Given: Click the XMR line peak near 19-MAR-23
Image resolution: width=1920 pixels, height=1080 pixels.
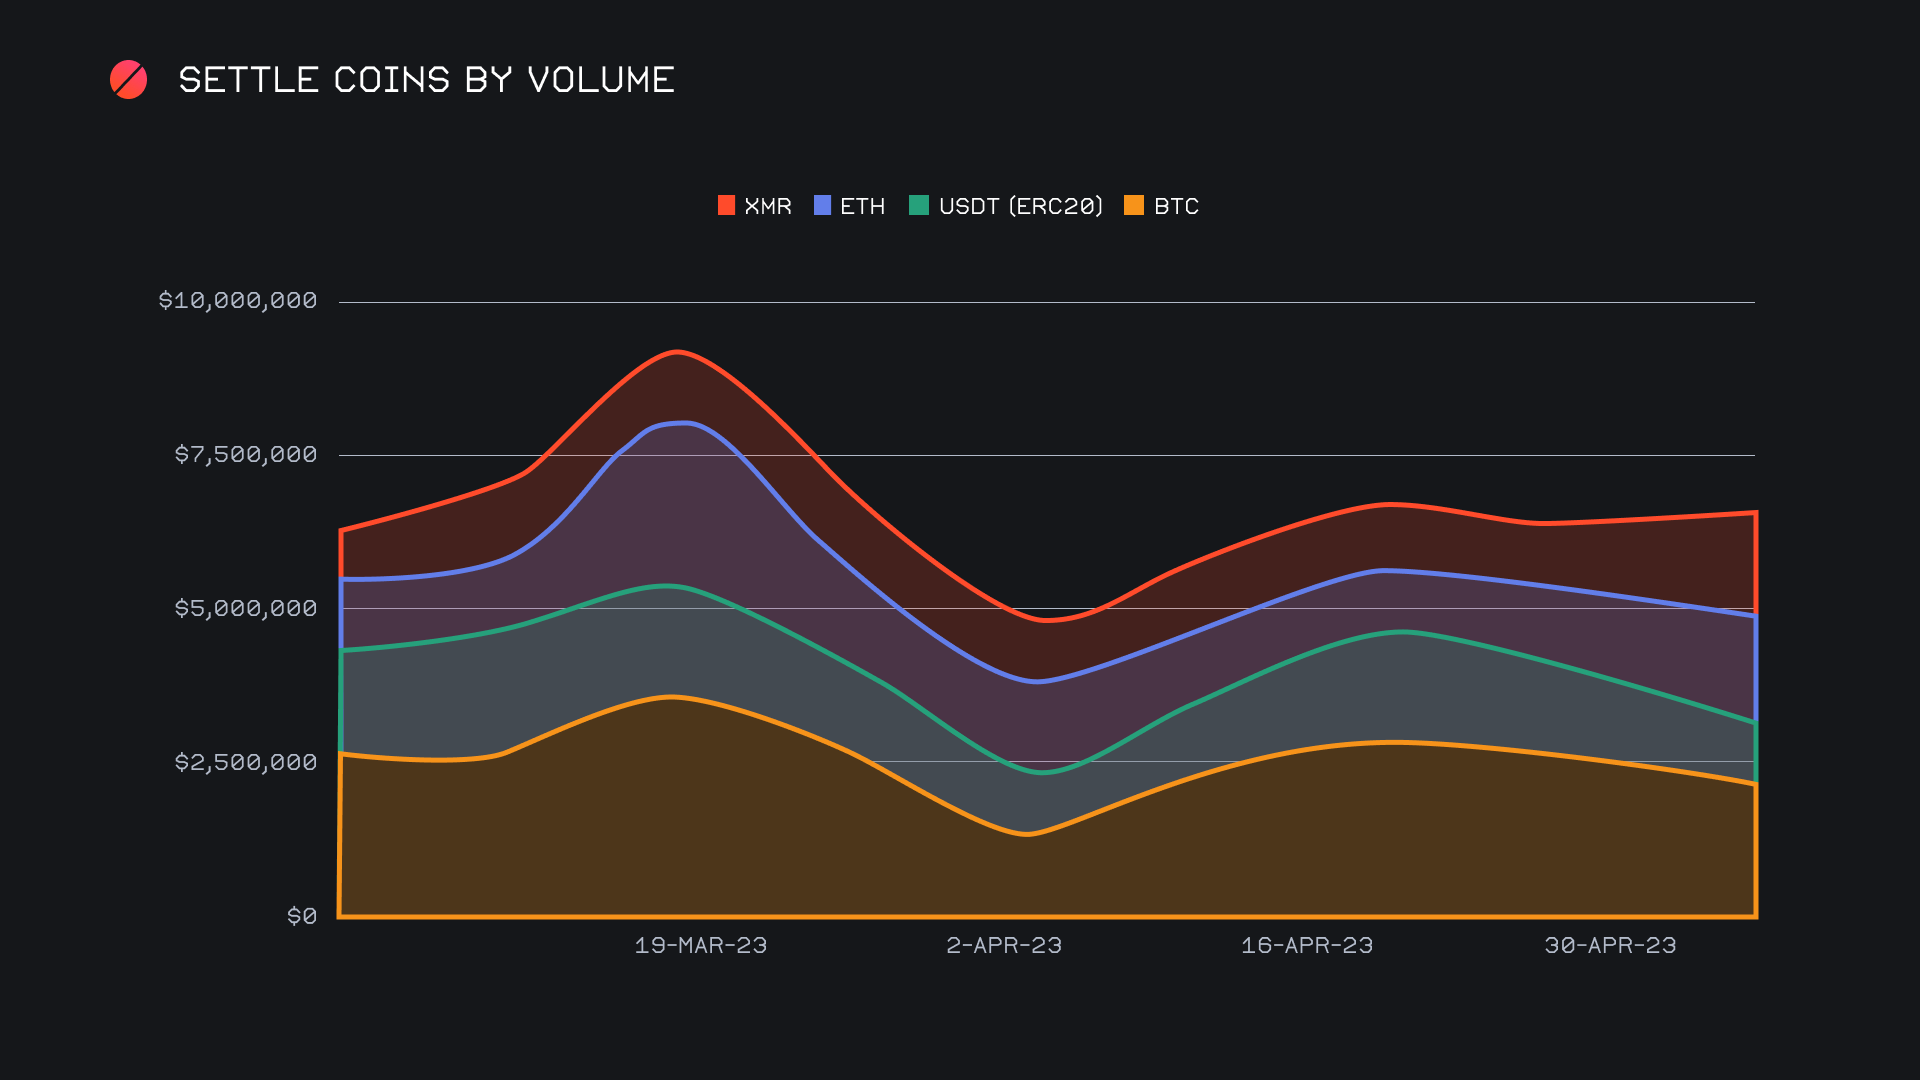Looking at the screenshot, I should (x=678, y=352).
